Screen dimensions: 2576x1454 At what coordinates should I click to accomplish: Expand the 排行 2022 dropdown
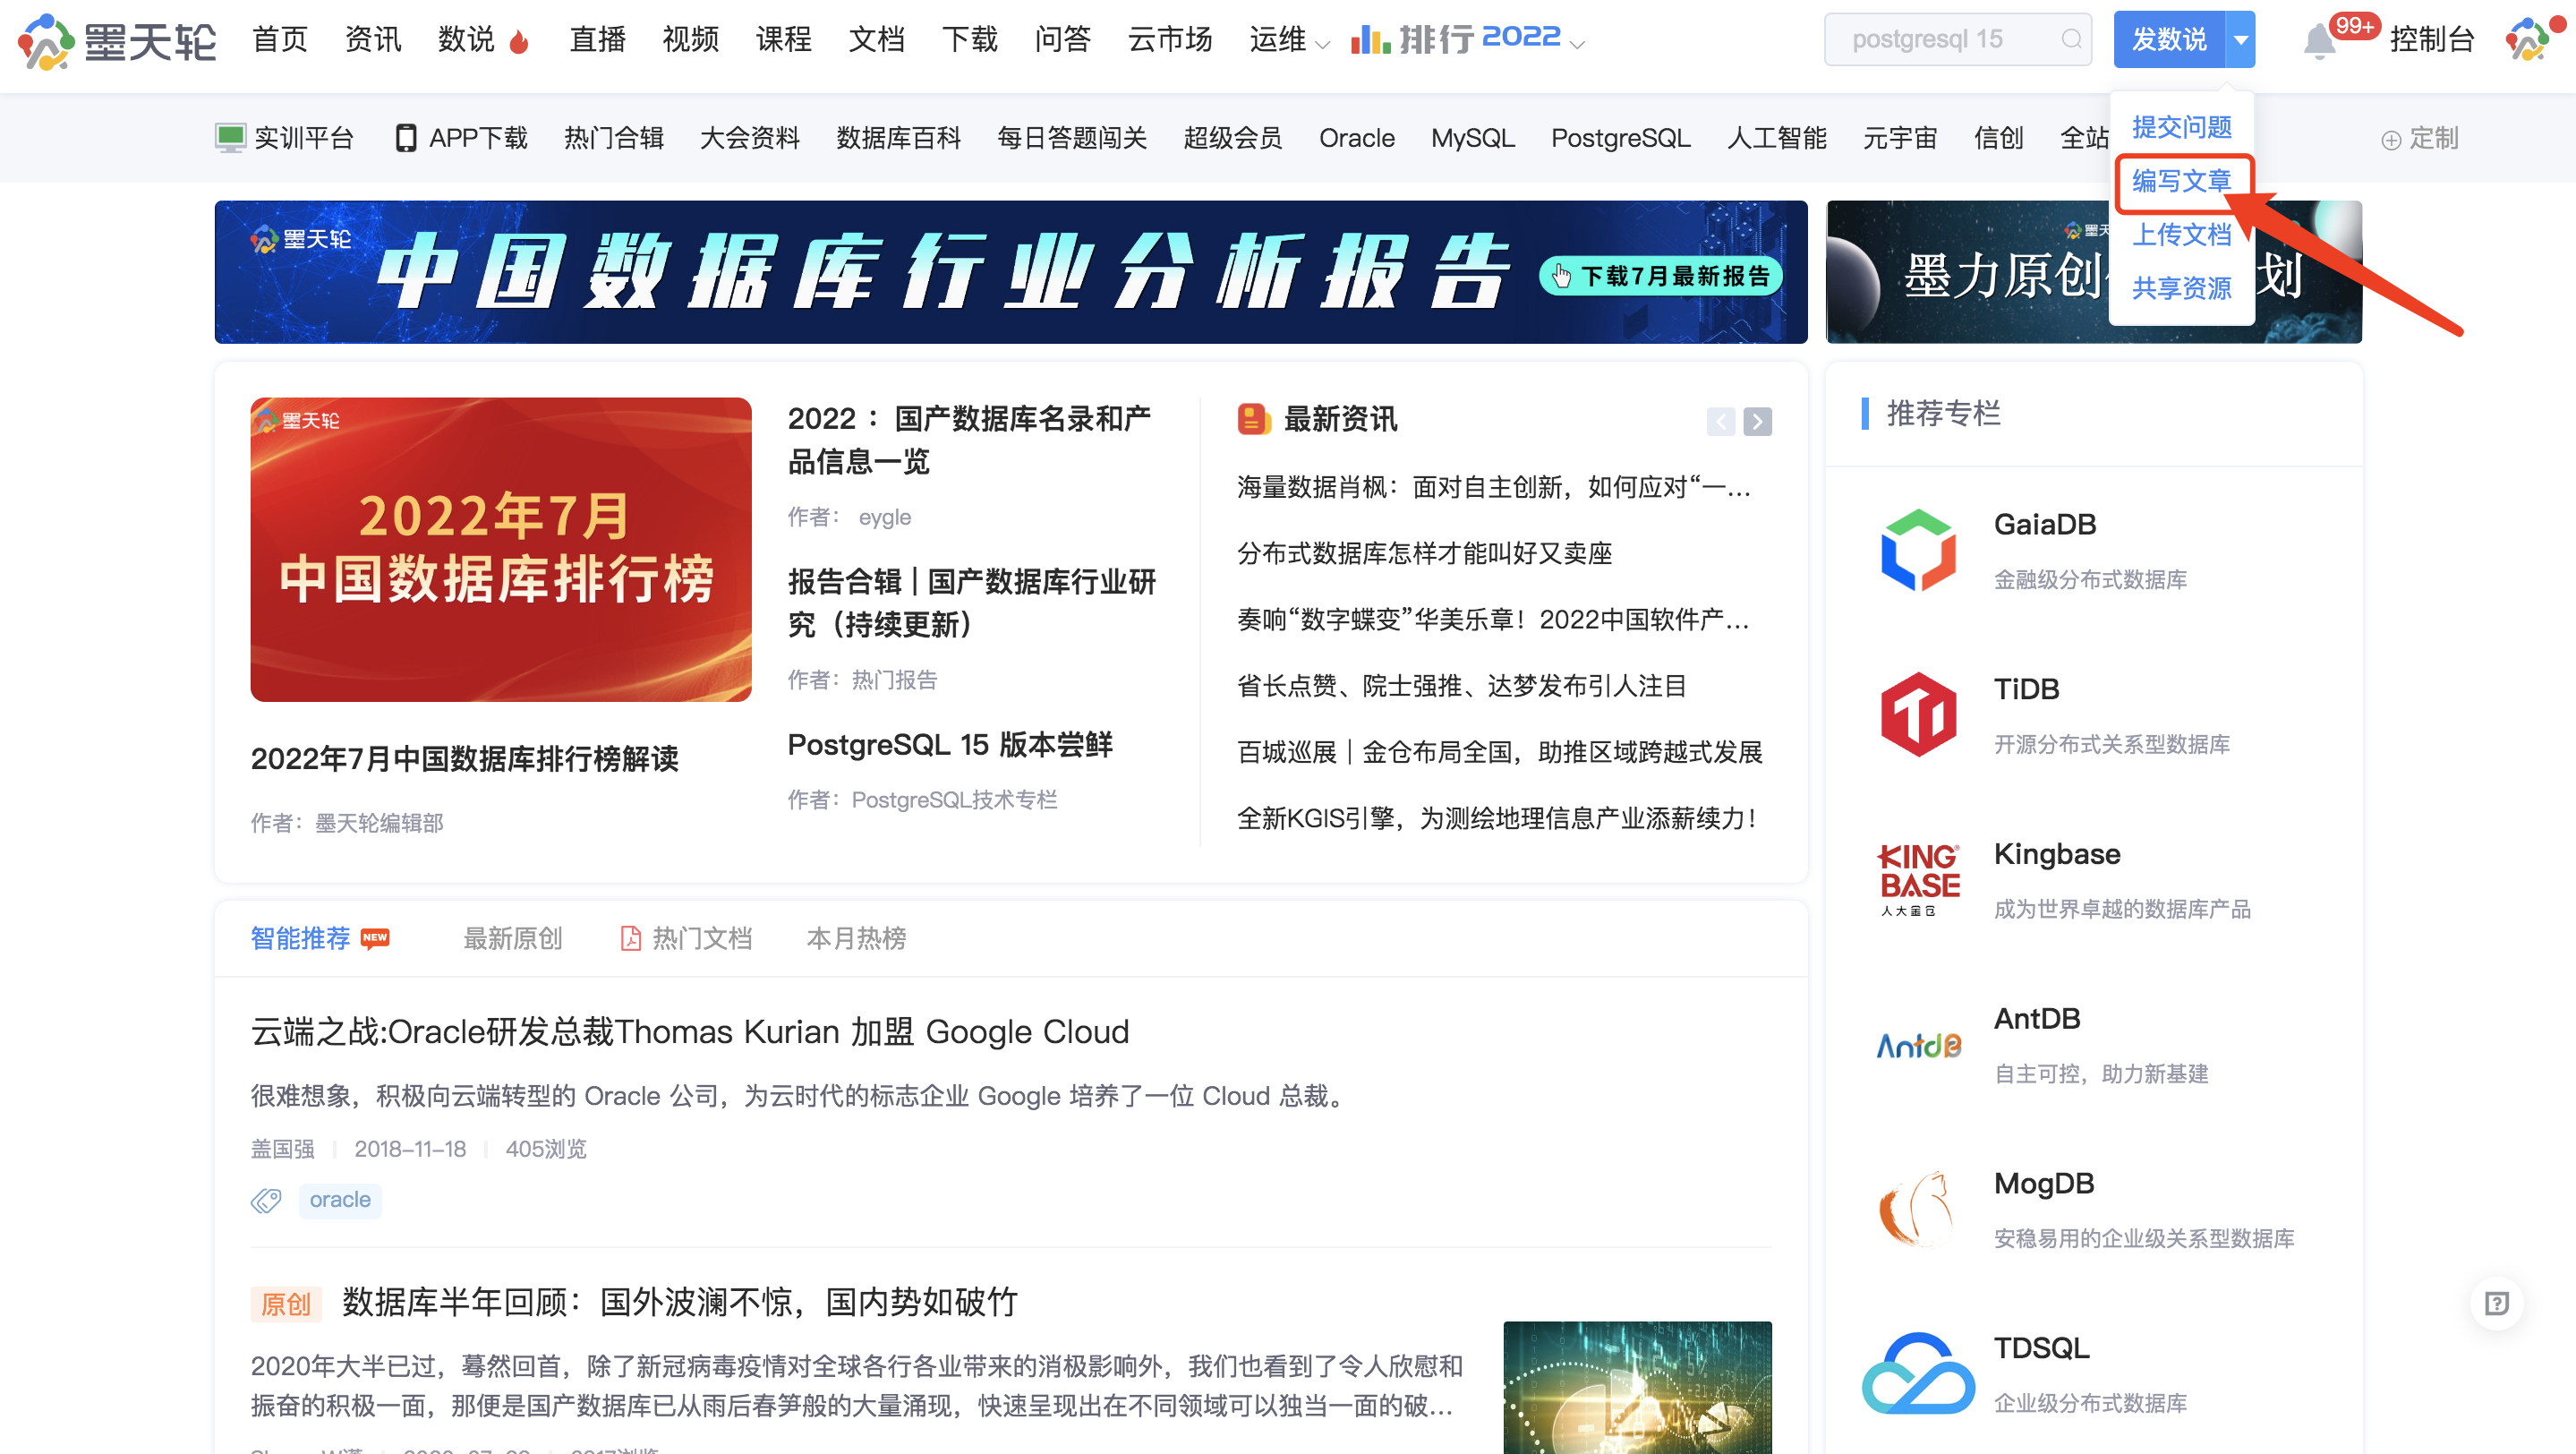click(1578, 45)
